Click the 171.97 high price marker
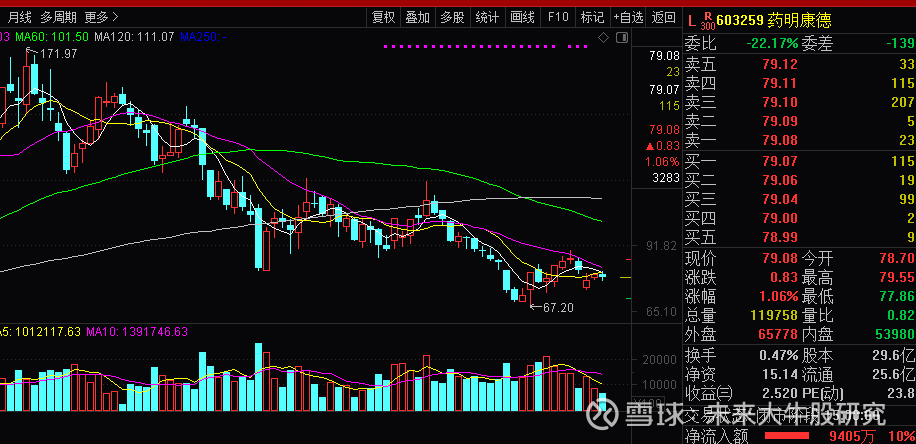The image size is (916, 444). [58, 54]
